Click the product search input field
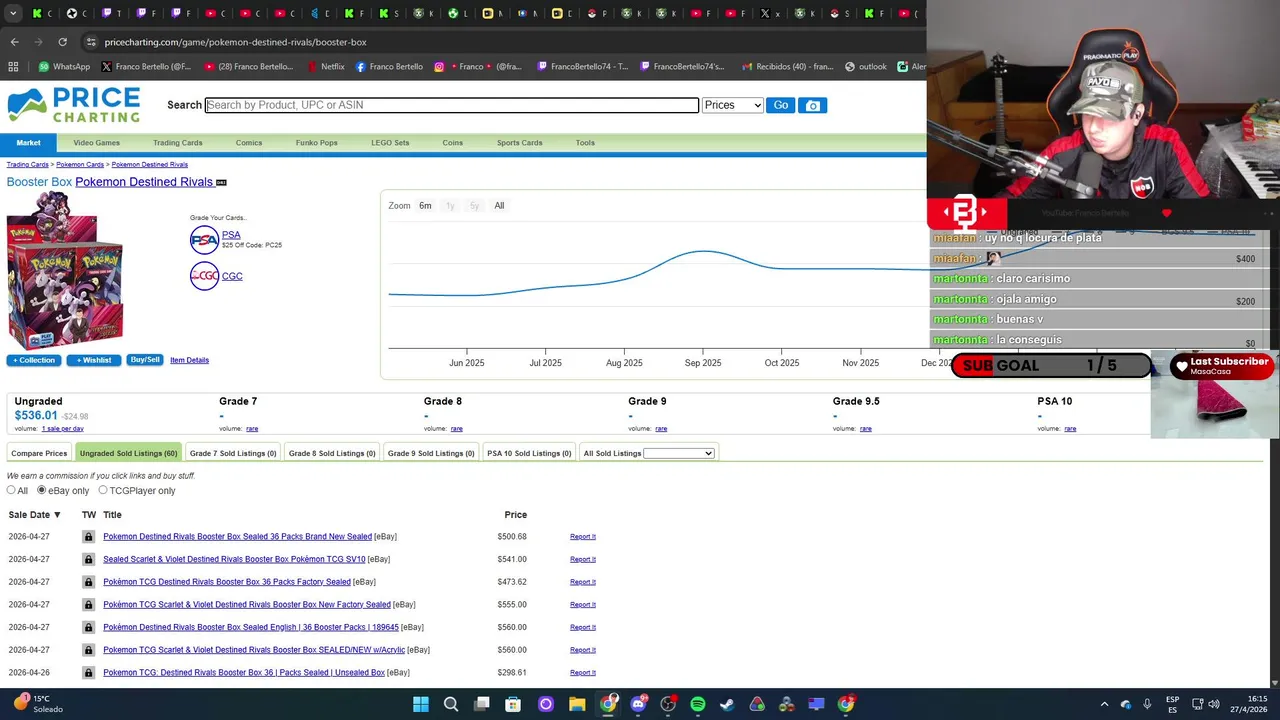The image size is (1280, 720). click(x=452, y=105)
